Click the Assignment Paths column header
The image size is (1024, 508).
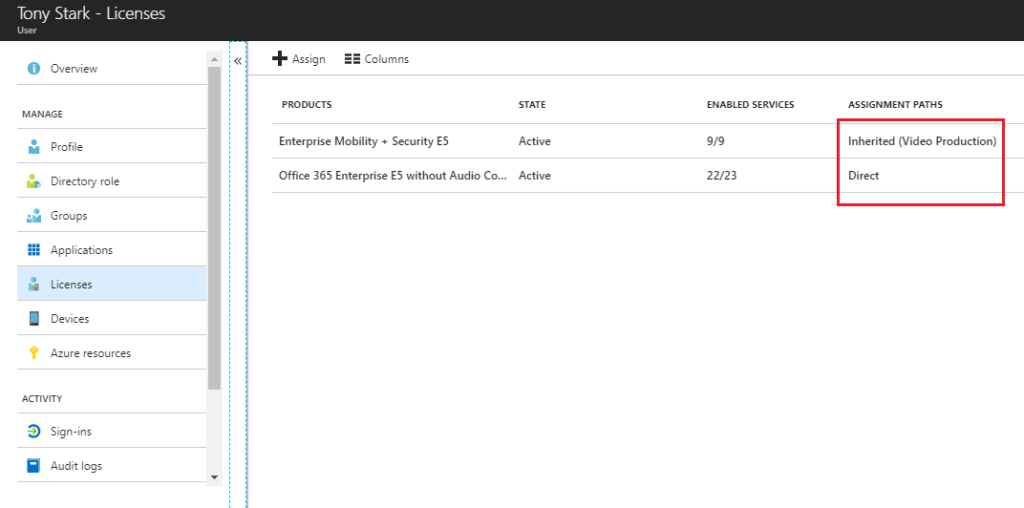(x=895, y=105)
